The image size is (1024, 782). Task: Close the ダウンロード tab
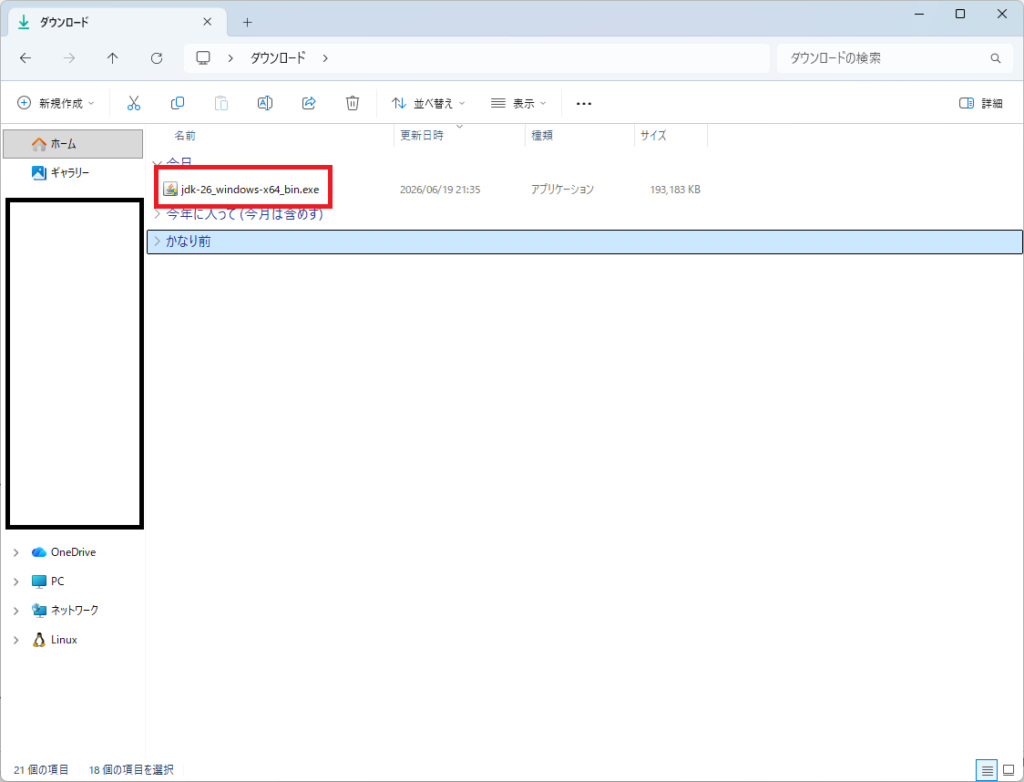[x=207, y=22]
